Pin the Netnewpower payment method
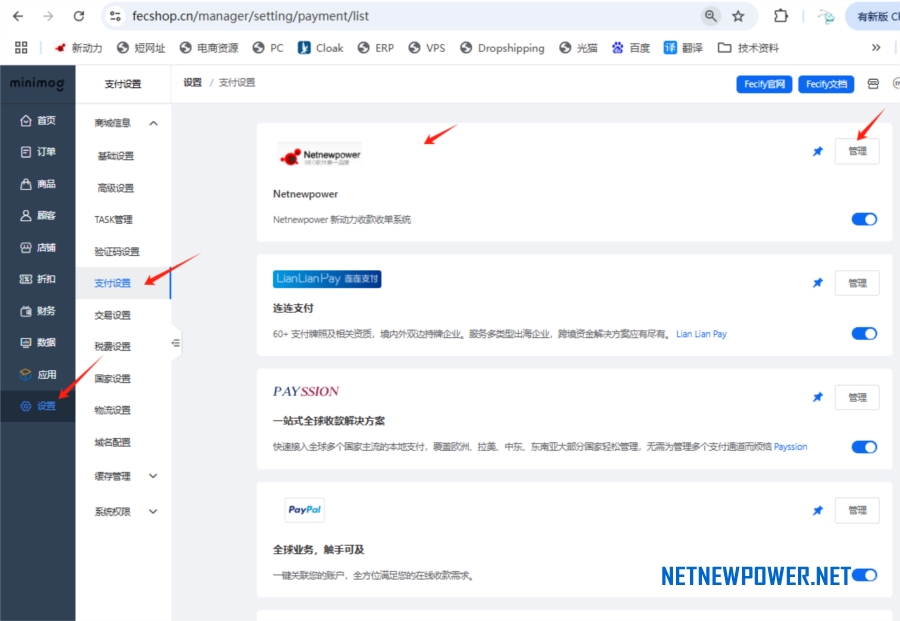 pyautogui.click(x=818, y=150)
